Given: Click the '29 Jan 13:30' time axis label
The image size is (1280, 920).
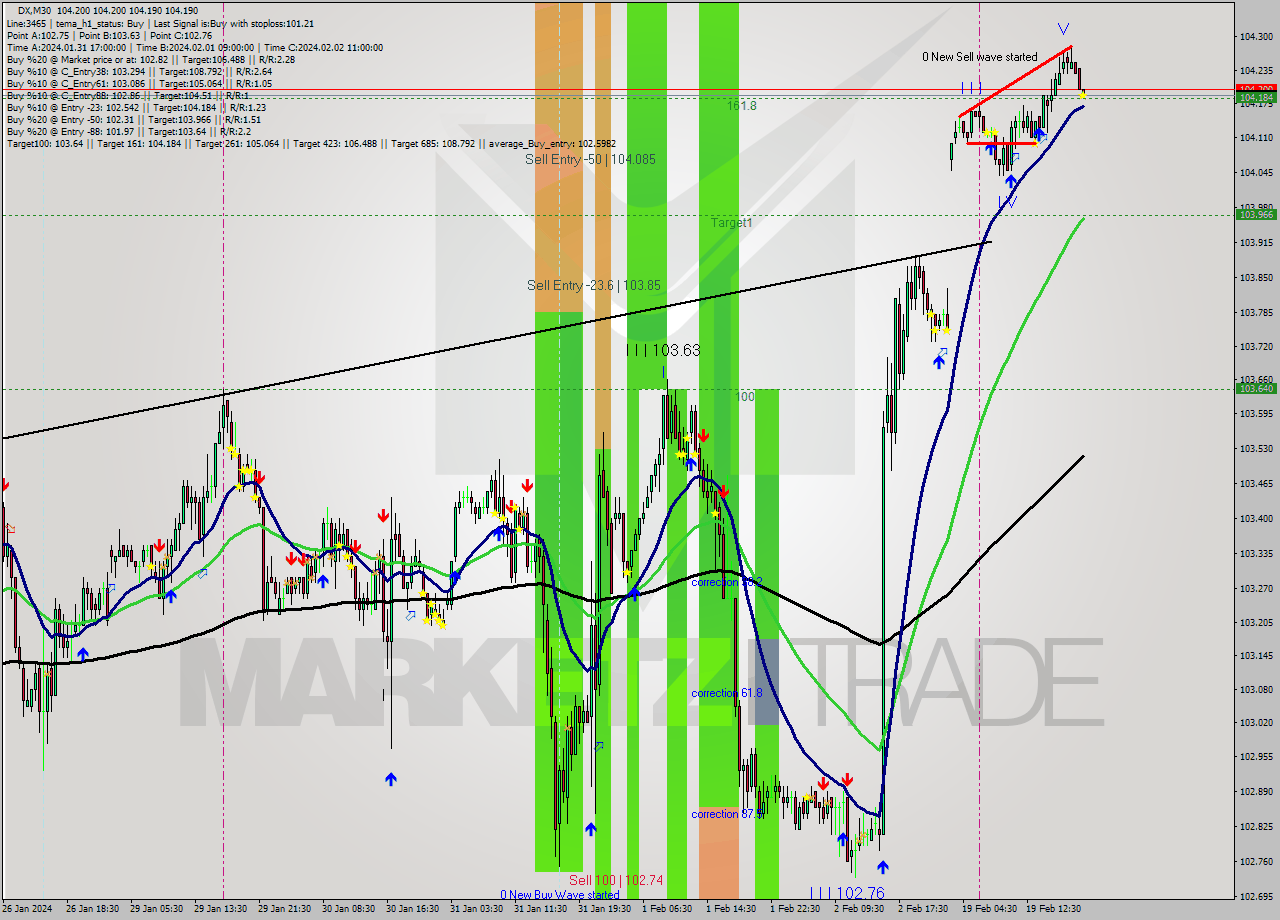Looking at the screenshot, I should 219,909.
